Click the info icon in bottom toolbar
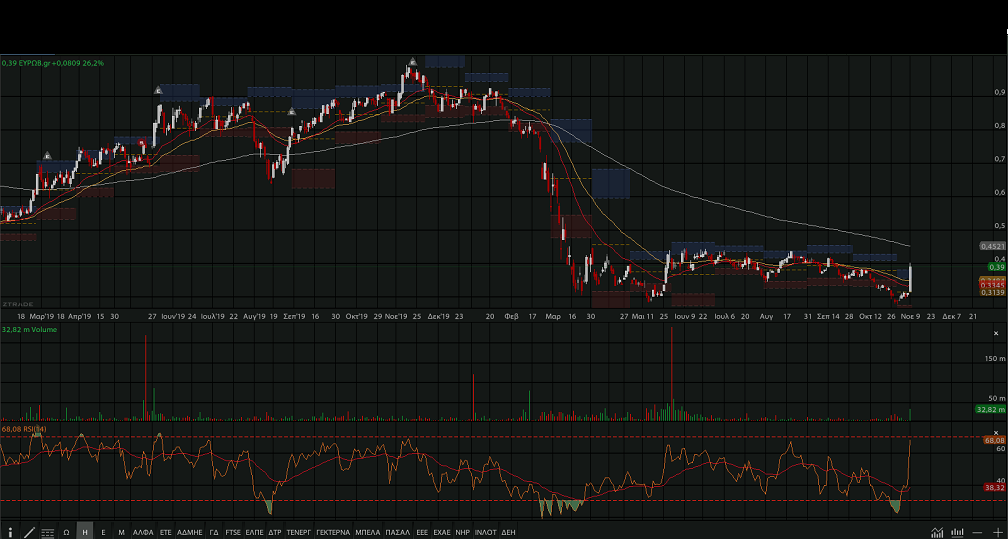The height and width of the screenshot is (539, 1008). [11, 532]
